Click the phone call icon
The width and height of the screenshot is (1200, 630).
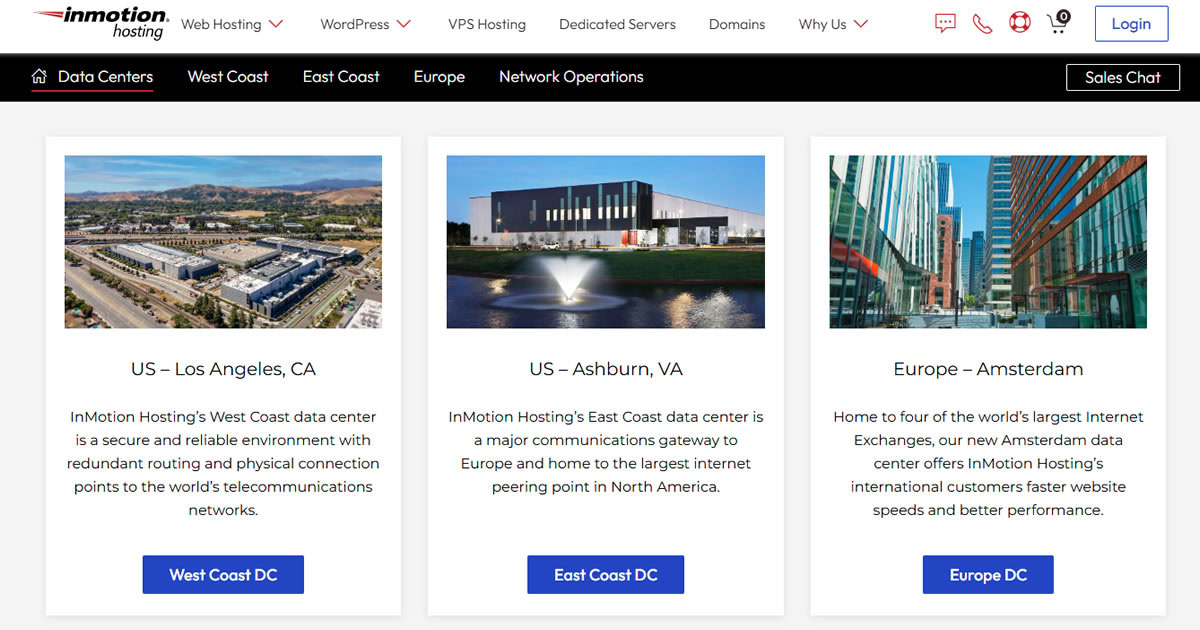point(982,24)
